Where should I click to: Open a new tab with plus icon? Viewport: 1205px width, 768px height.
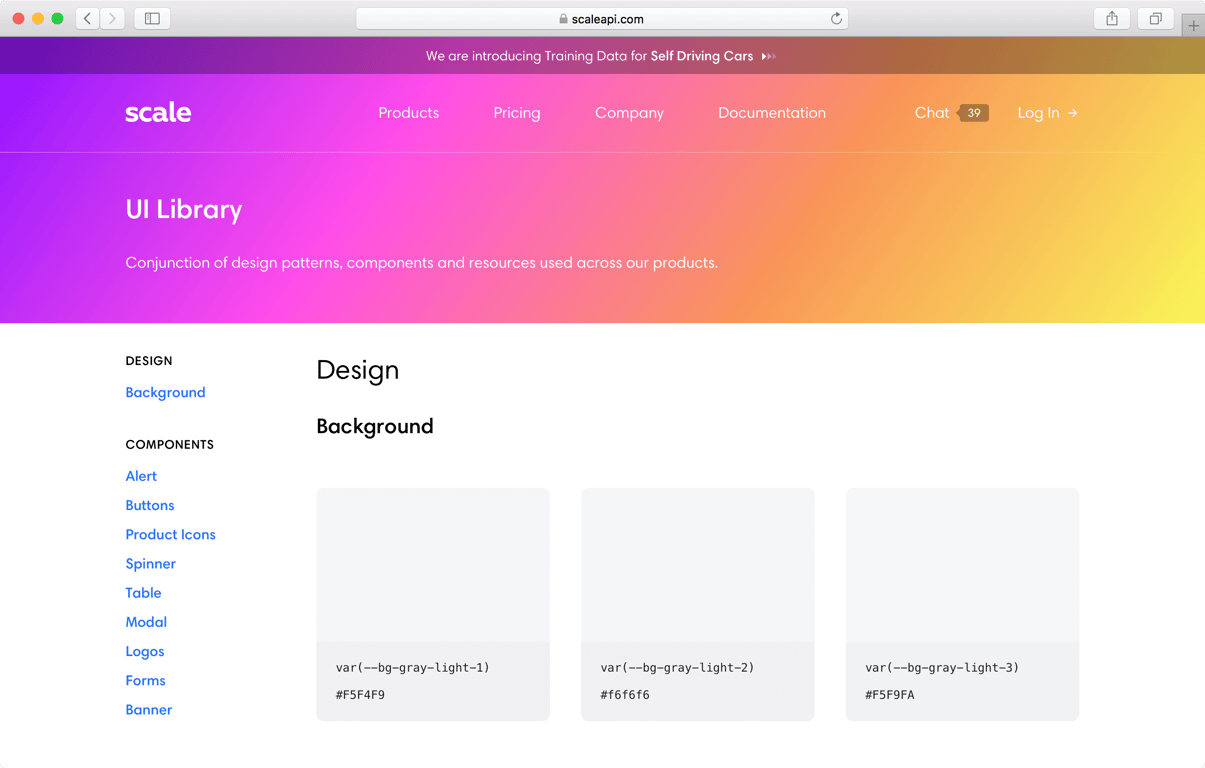point(1193,25)
